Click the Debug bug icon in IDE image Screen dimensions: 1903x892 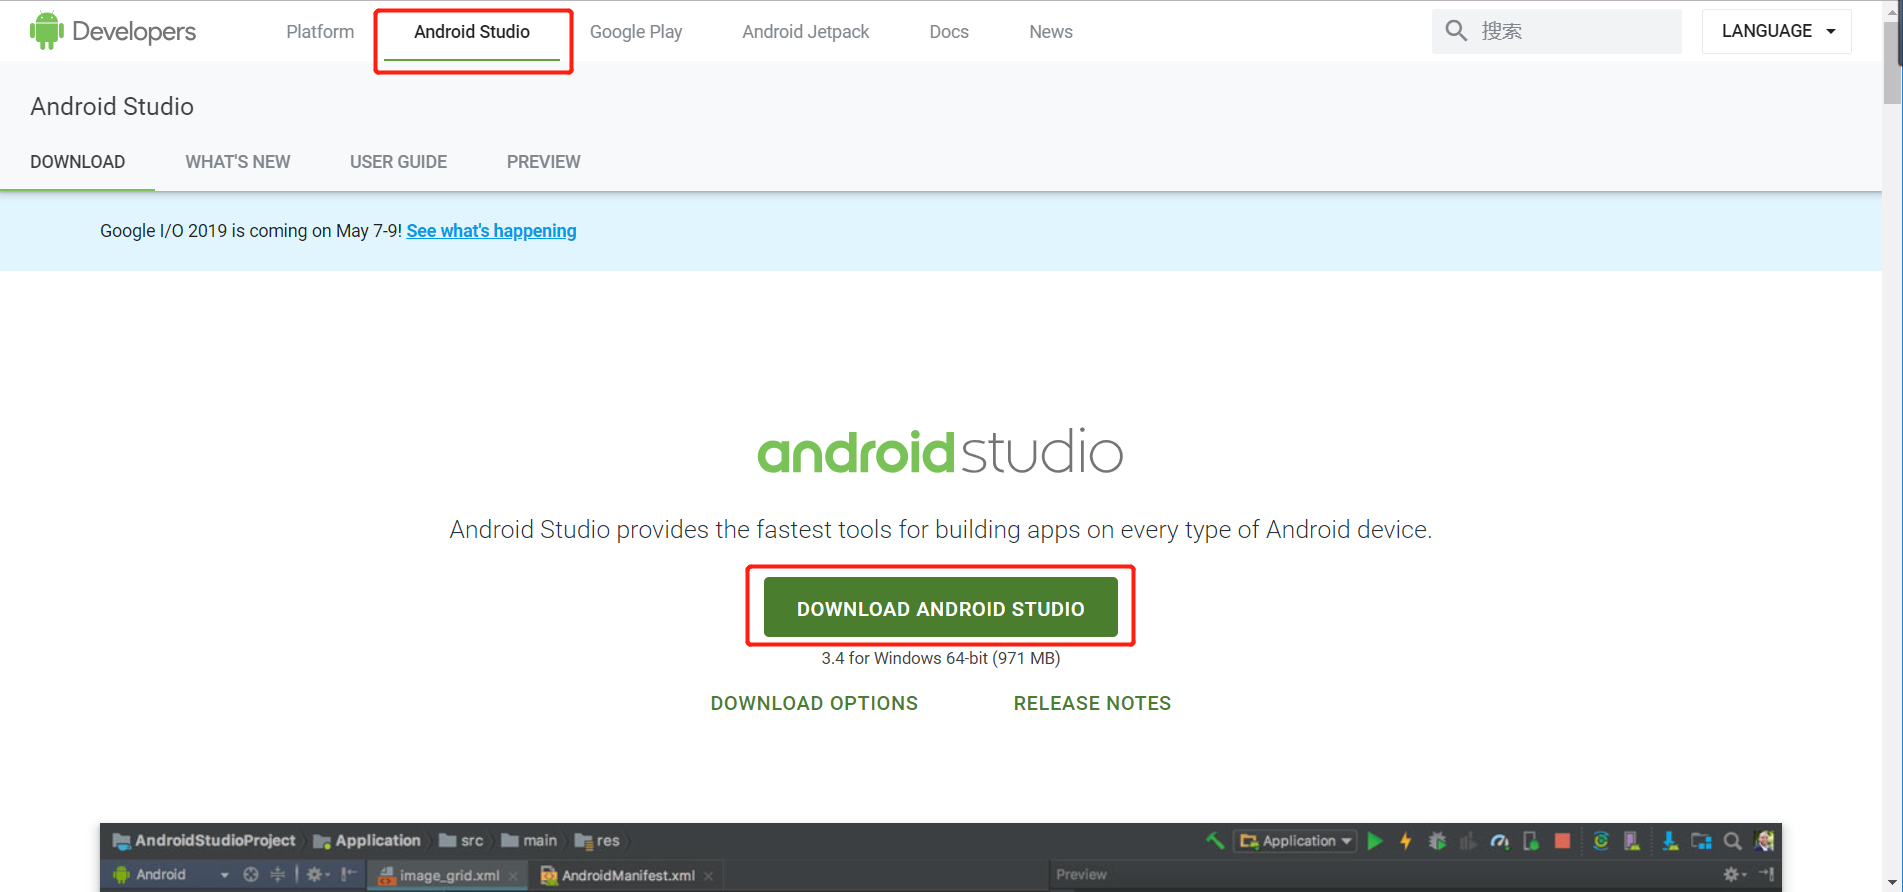click(1437, 841)
